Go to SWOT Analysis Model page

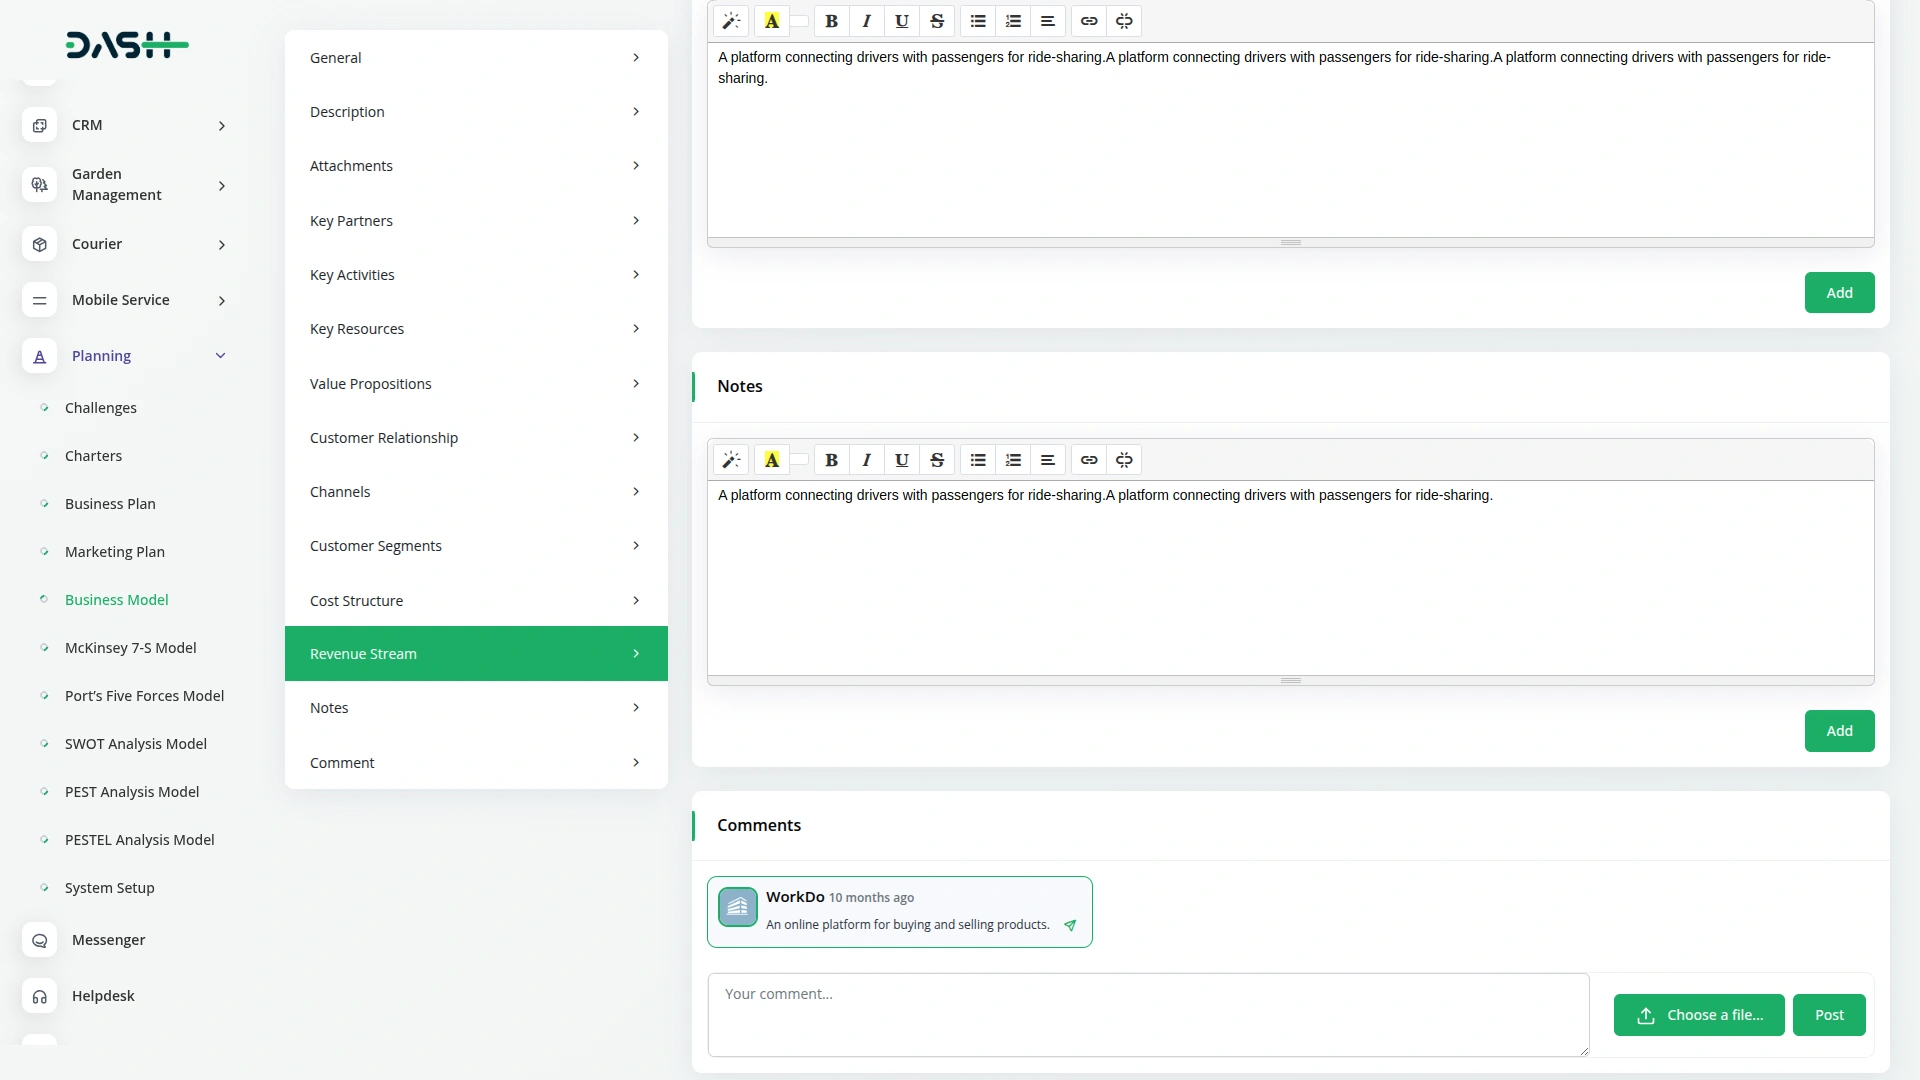(135, 744)
